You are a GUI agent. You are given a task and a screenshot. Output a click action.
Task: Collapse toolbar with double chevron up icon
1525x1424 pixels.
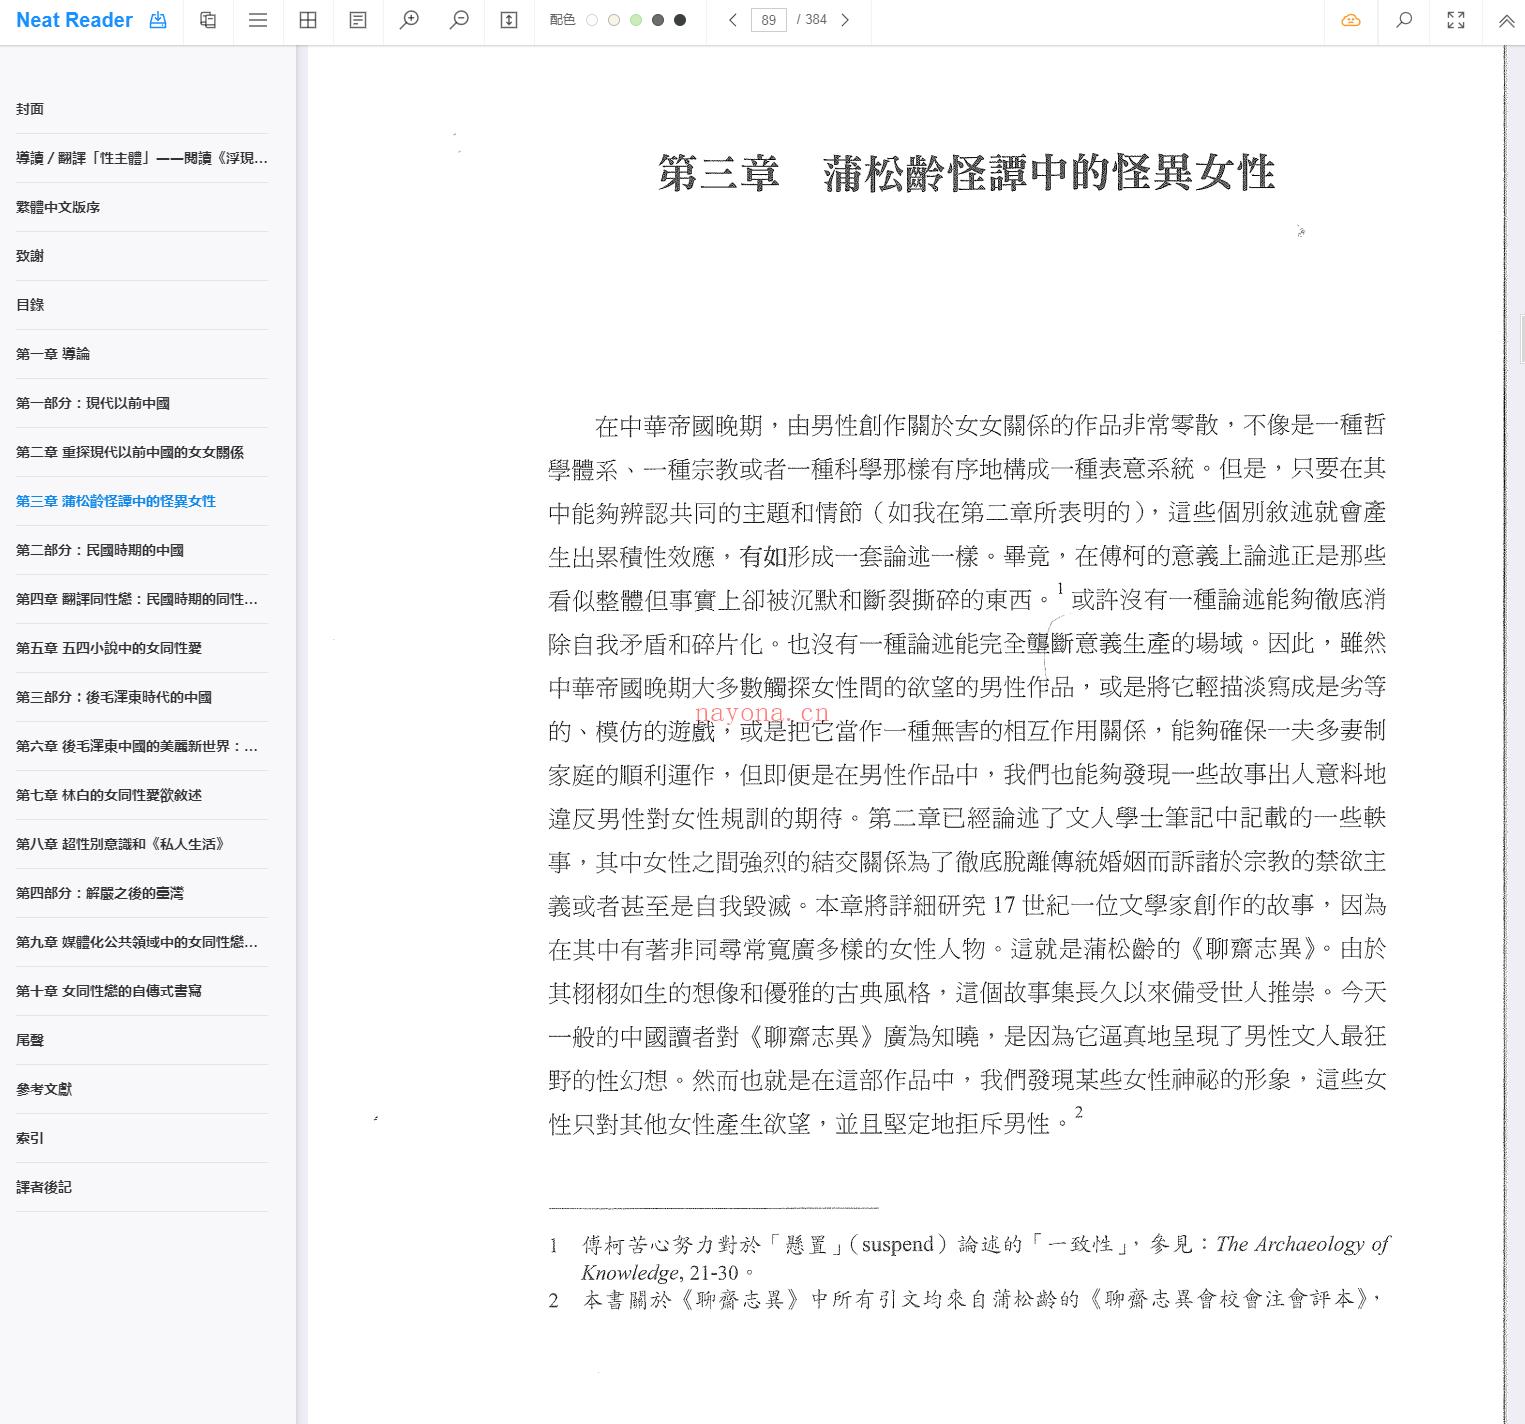click(x=1506, y=21)
